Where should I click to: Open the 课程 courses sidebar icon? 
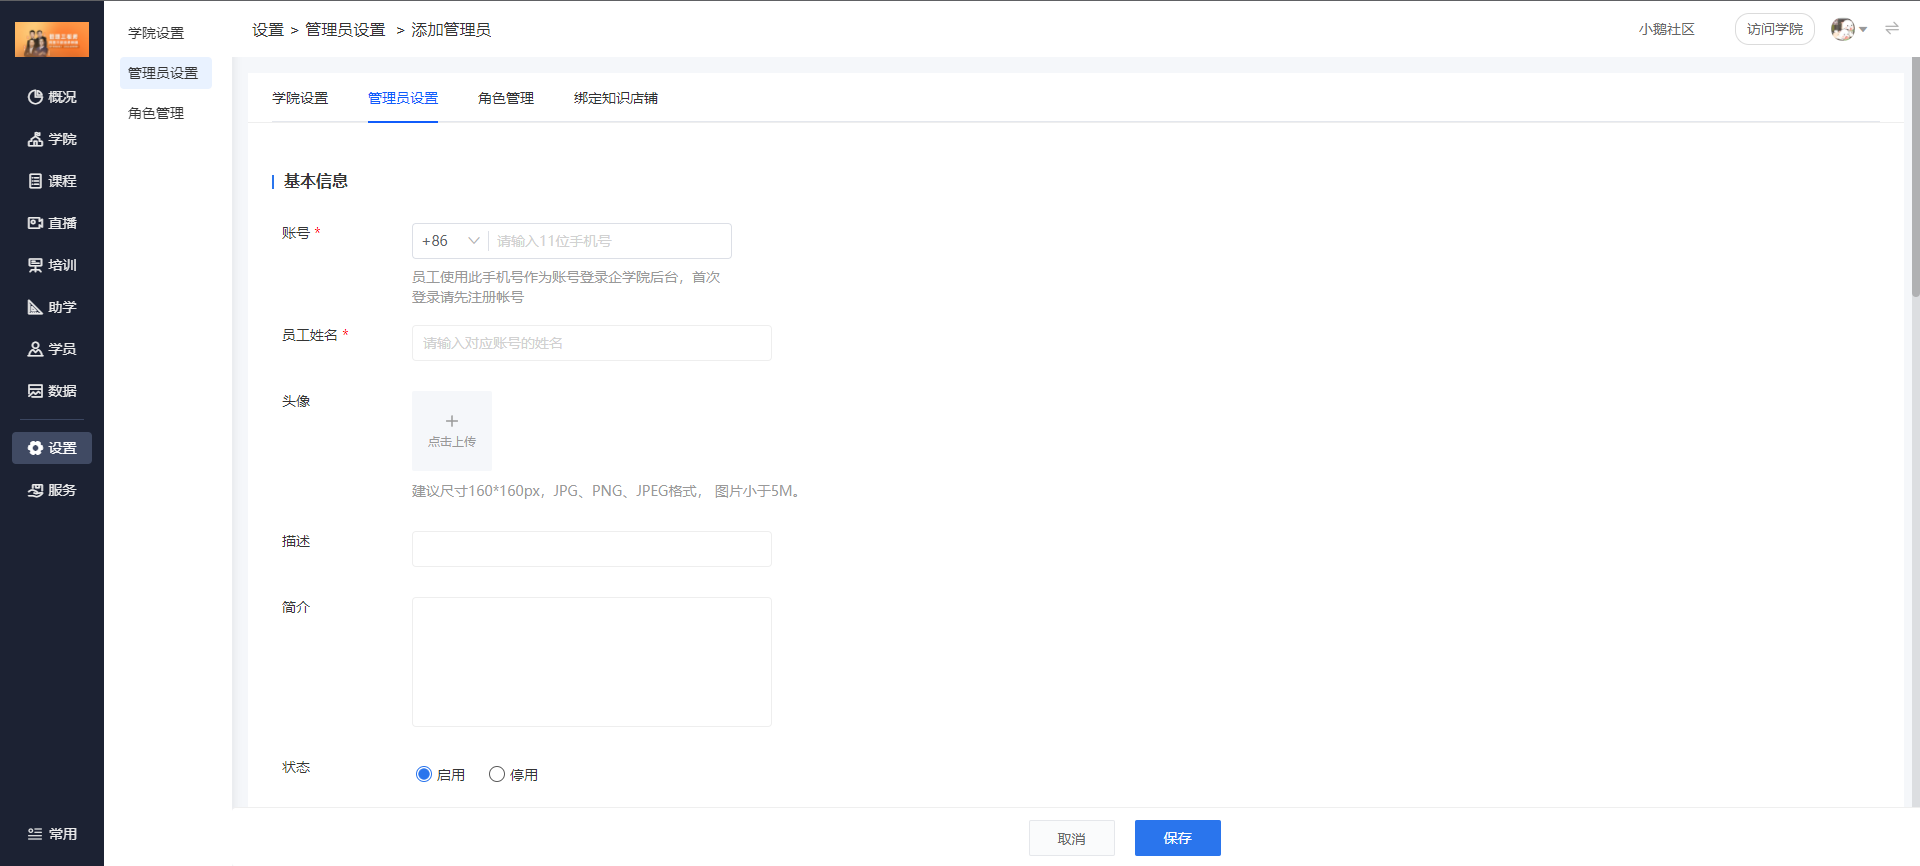click(x=36, y=181)
